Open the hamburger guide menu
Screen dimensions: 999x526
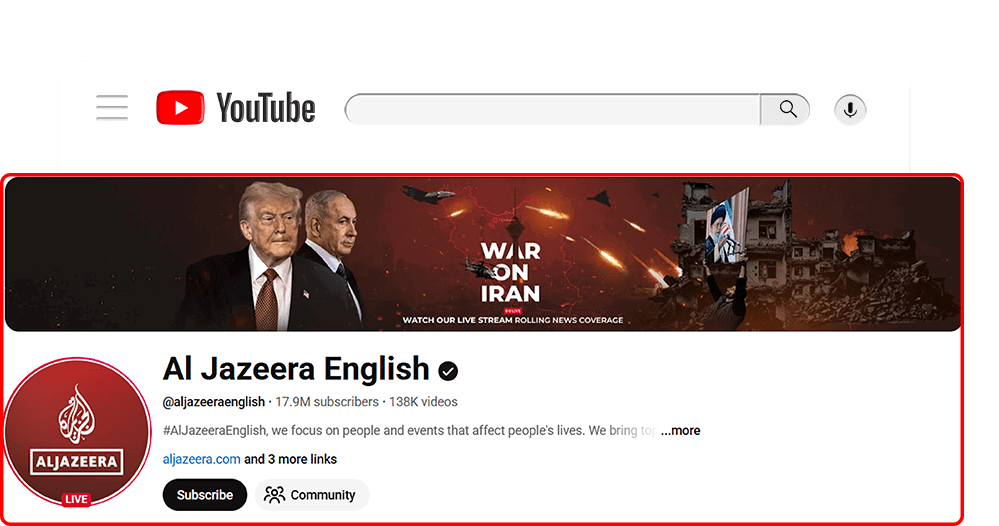coord(112,108)
